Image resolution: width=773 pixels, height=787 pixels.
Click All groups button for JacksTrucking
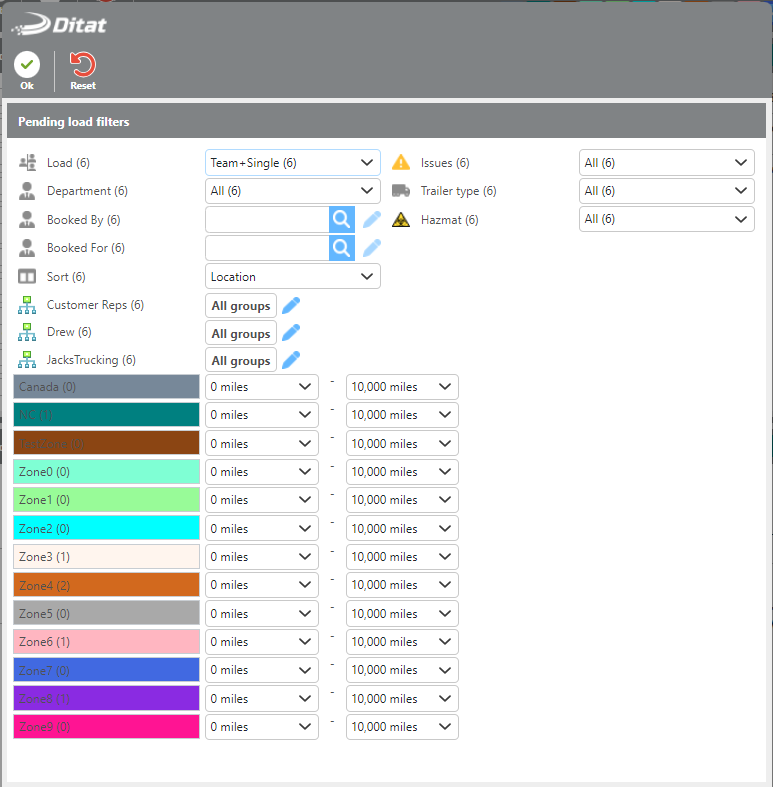[241, 361]
